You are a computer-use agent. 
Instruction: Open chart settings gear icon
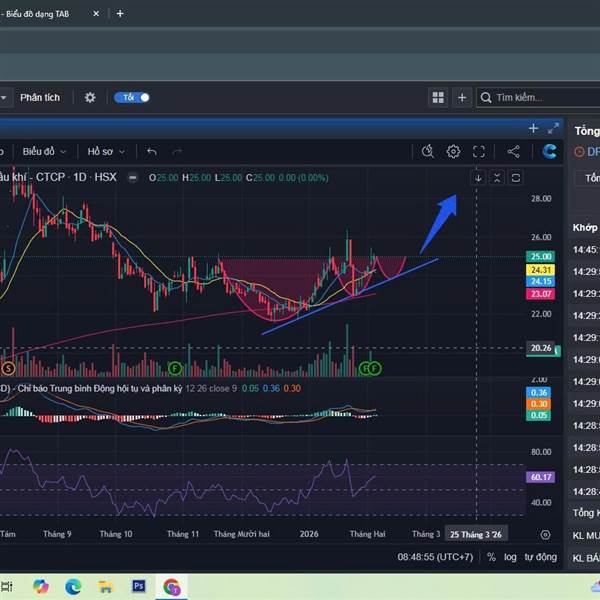click(x=453, y=151)
